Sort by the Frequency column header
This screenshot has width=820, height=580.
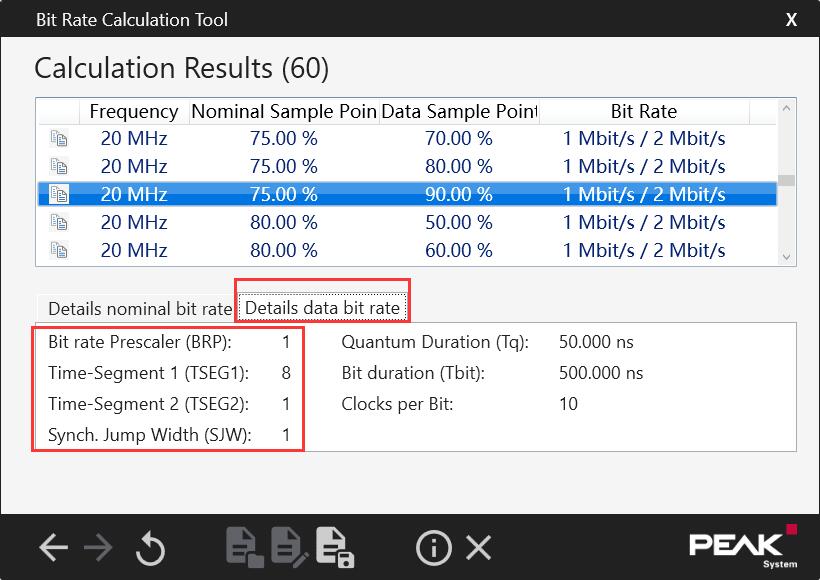(133, 111)
